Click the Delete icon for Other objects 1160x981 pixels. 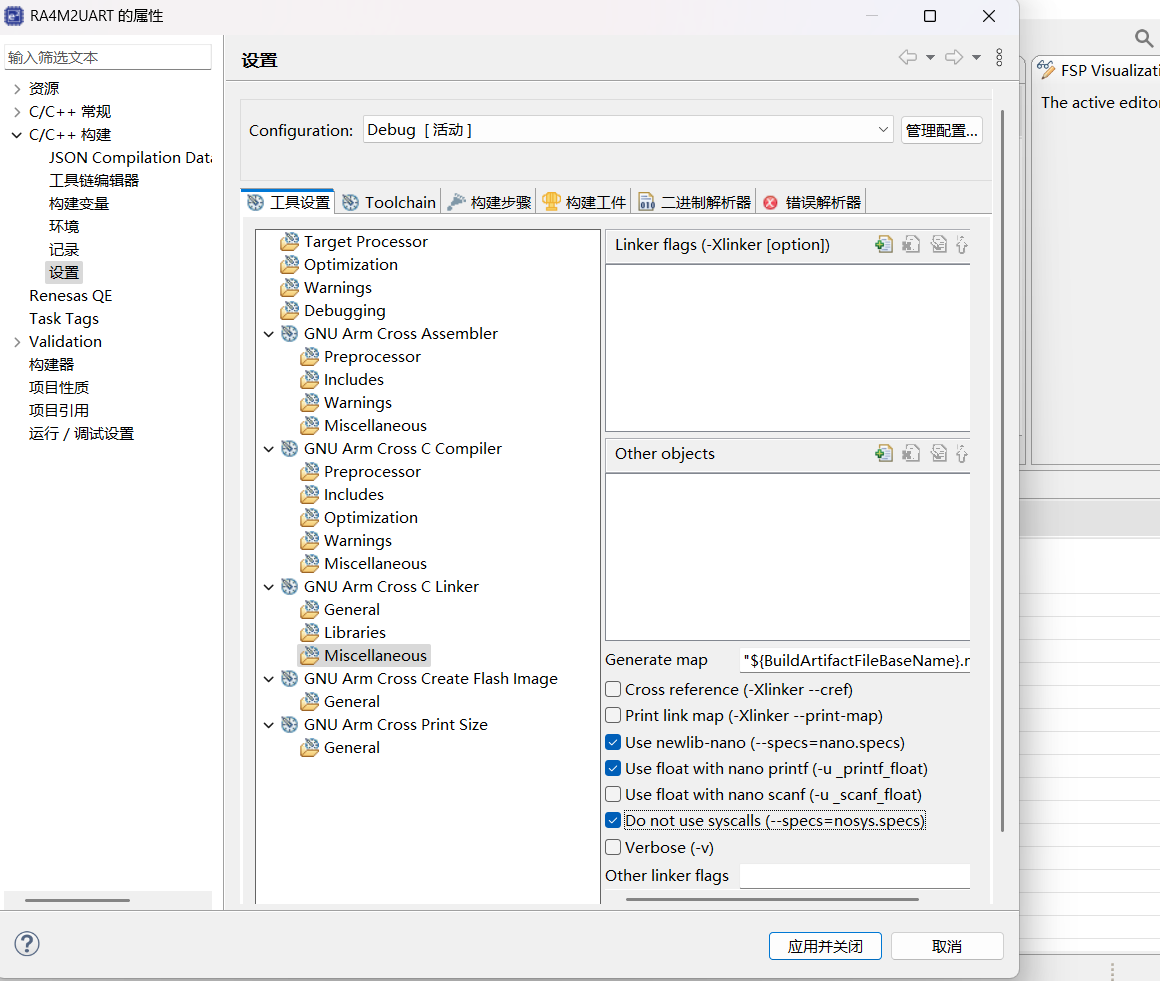tap(911, 454)
